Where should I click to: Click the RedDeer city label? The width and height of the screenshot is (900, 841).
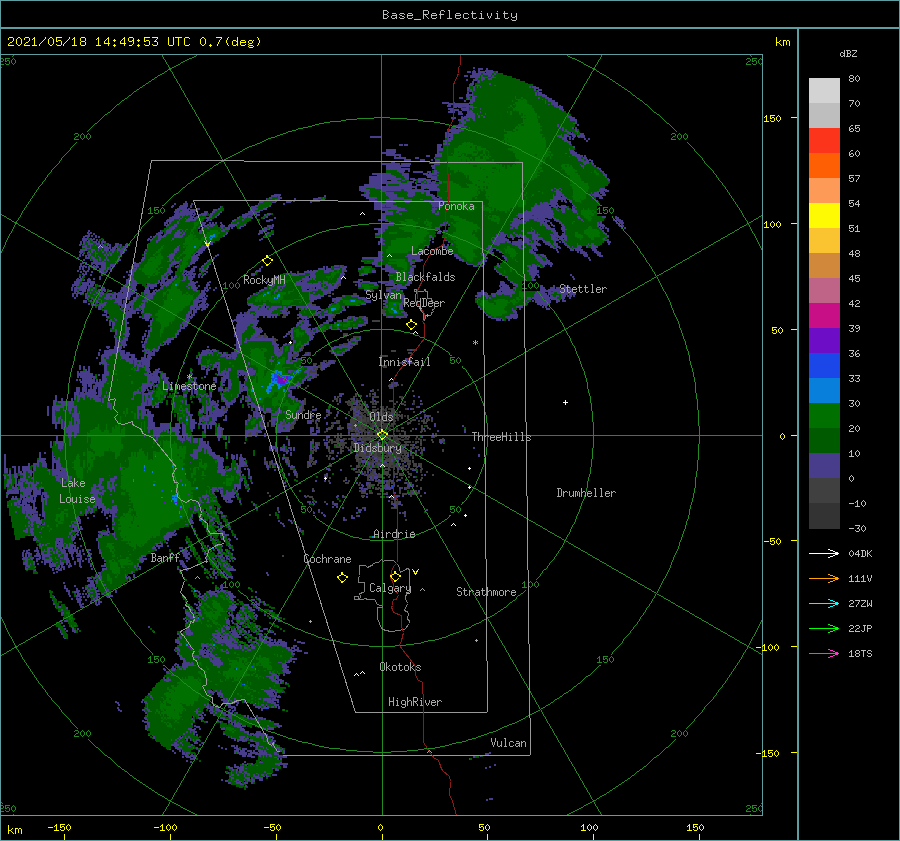[x=424, y=303]
